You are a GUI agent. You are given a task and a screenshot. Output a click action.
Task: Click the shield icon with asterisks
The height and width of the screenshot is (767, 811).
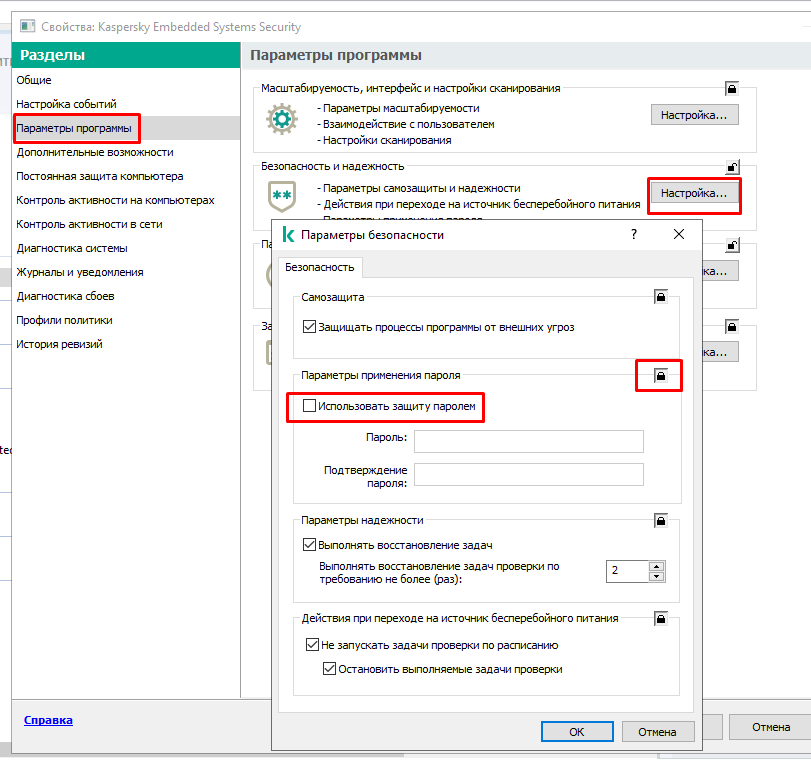282,196
